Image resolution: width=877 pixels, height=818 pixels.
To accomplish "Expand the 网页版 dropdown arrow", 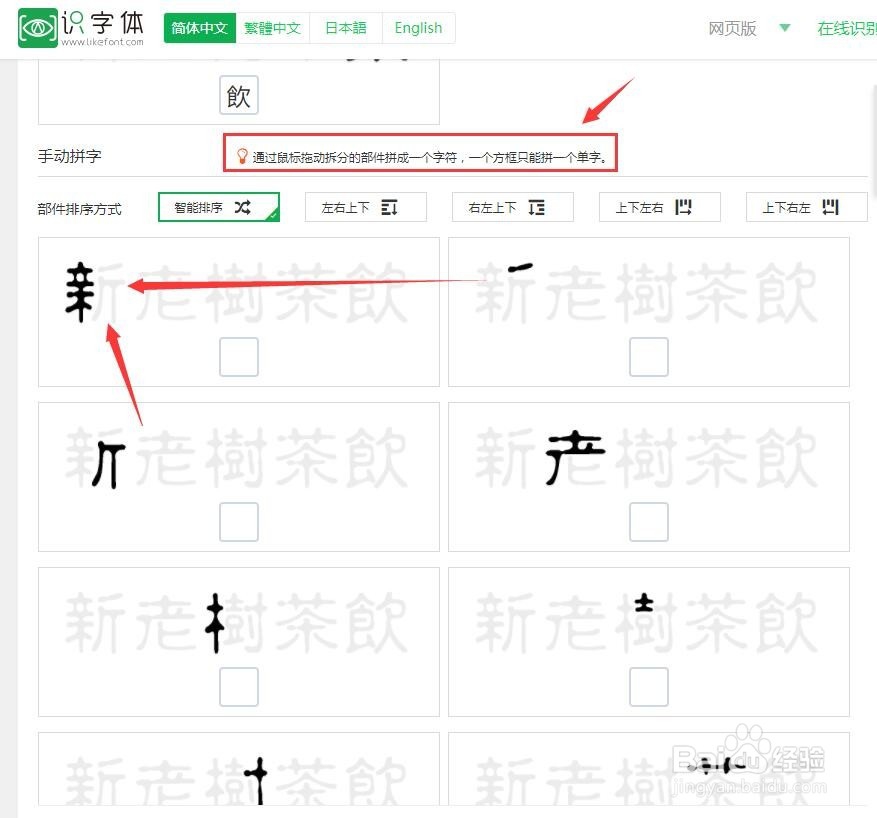I will [x=785, y=28].
